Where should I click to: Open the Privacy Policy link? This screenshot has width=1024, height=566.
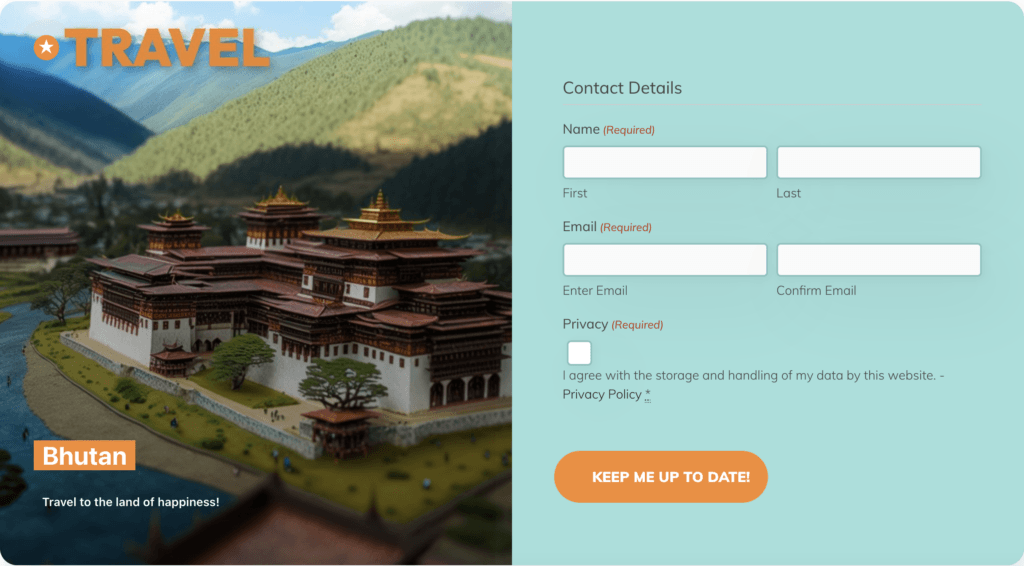point(602,394)
